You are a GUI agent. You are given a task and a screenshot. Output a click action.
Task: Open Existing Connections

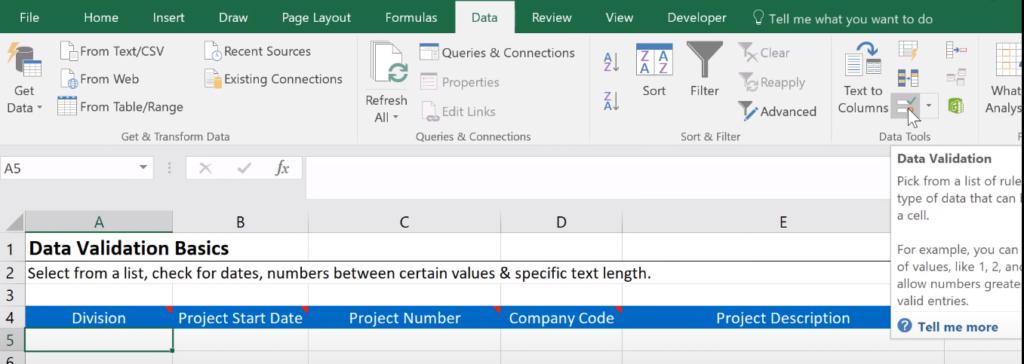pos(273,79)
